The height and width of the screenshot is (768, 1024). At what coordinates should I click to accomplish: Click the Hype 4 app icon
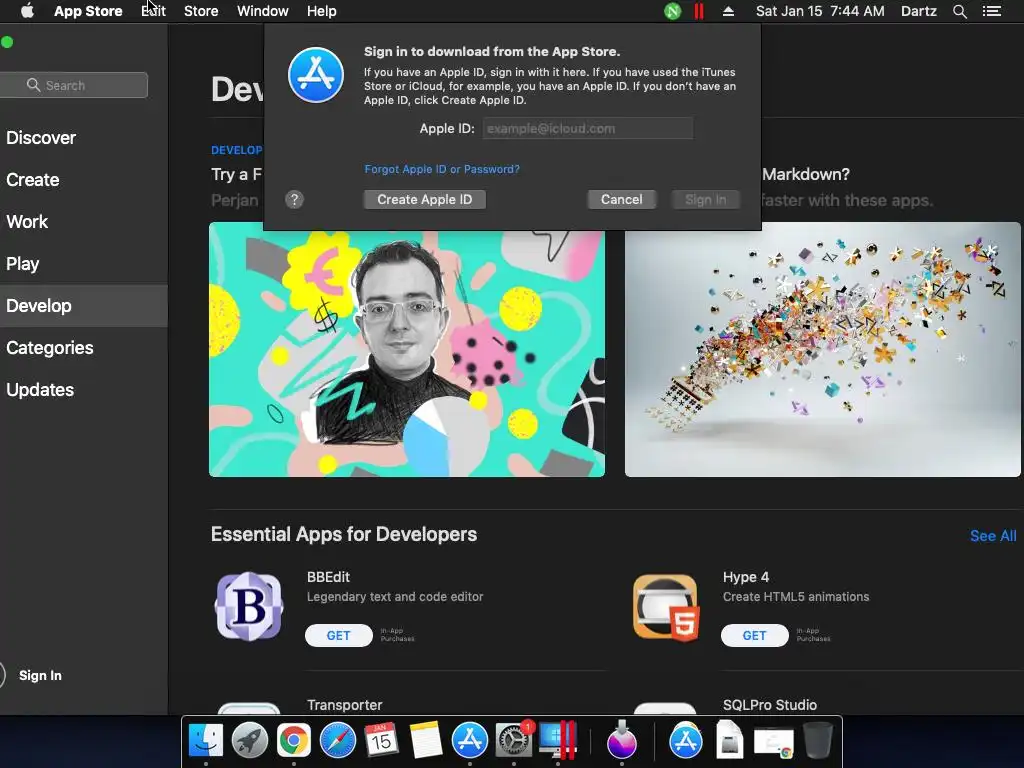click(666, 607)
